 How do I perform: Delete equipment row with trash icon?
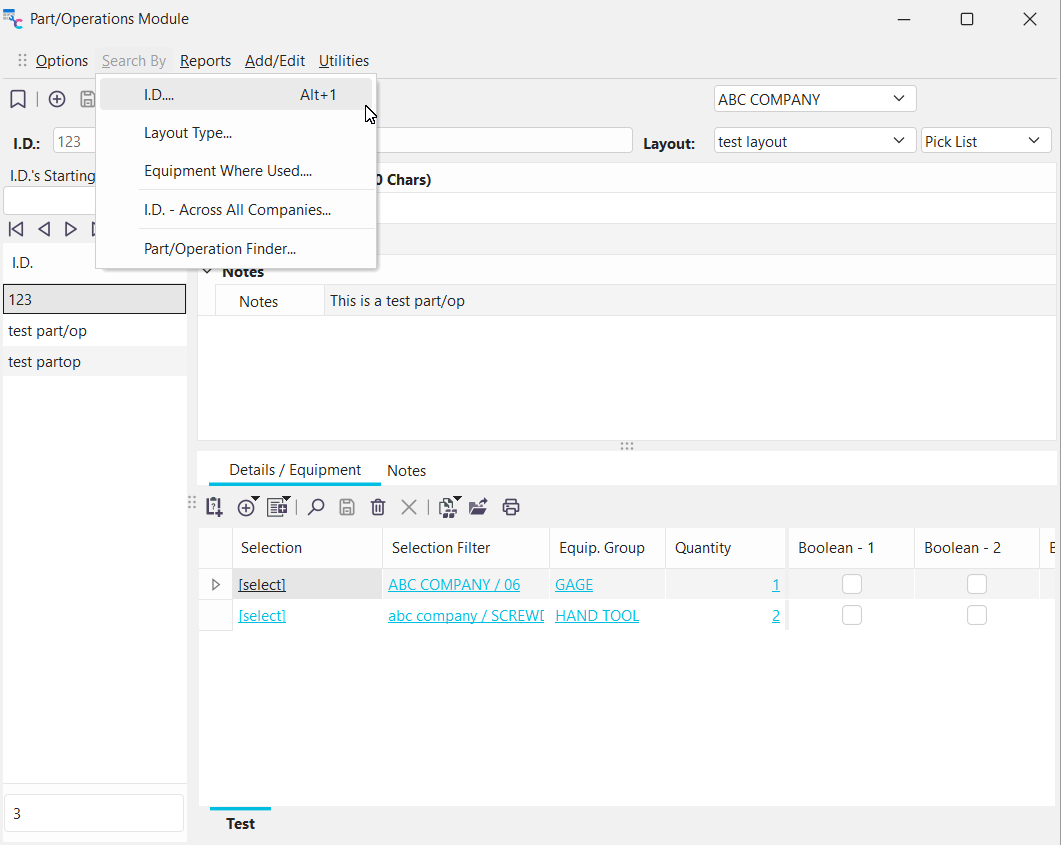pos(378,507)
